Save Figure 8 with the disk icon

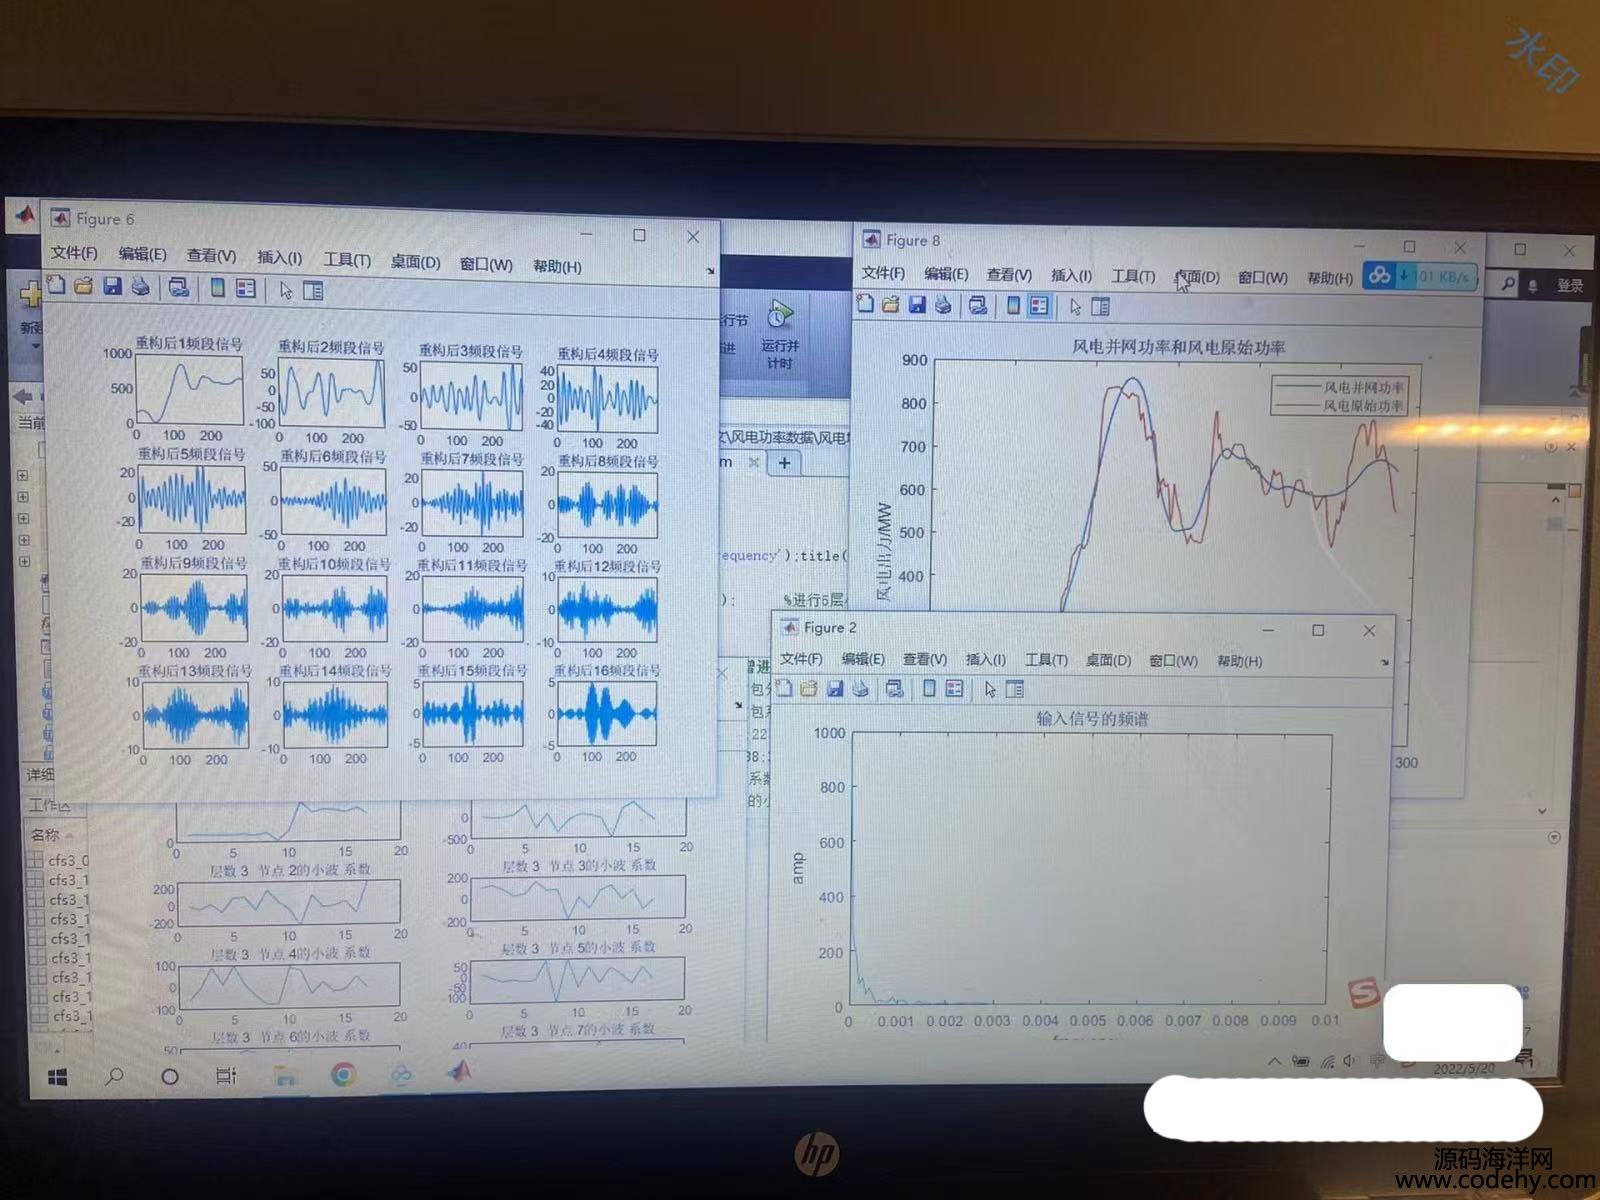(x=917, y=305)
